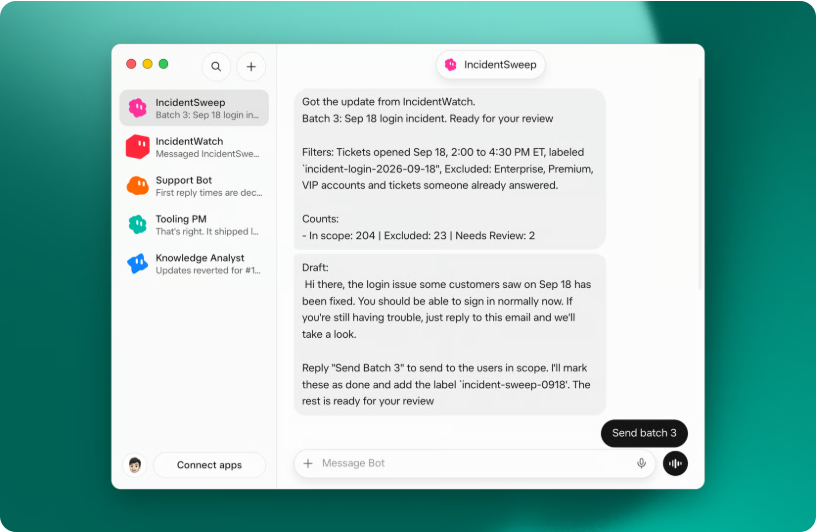
Task: Click the blue Knowledge Analyst avatar icon
Action: [x=138, y=263]
